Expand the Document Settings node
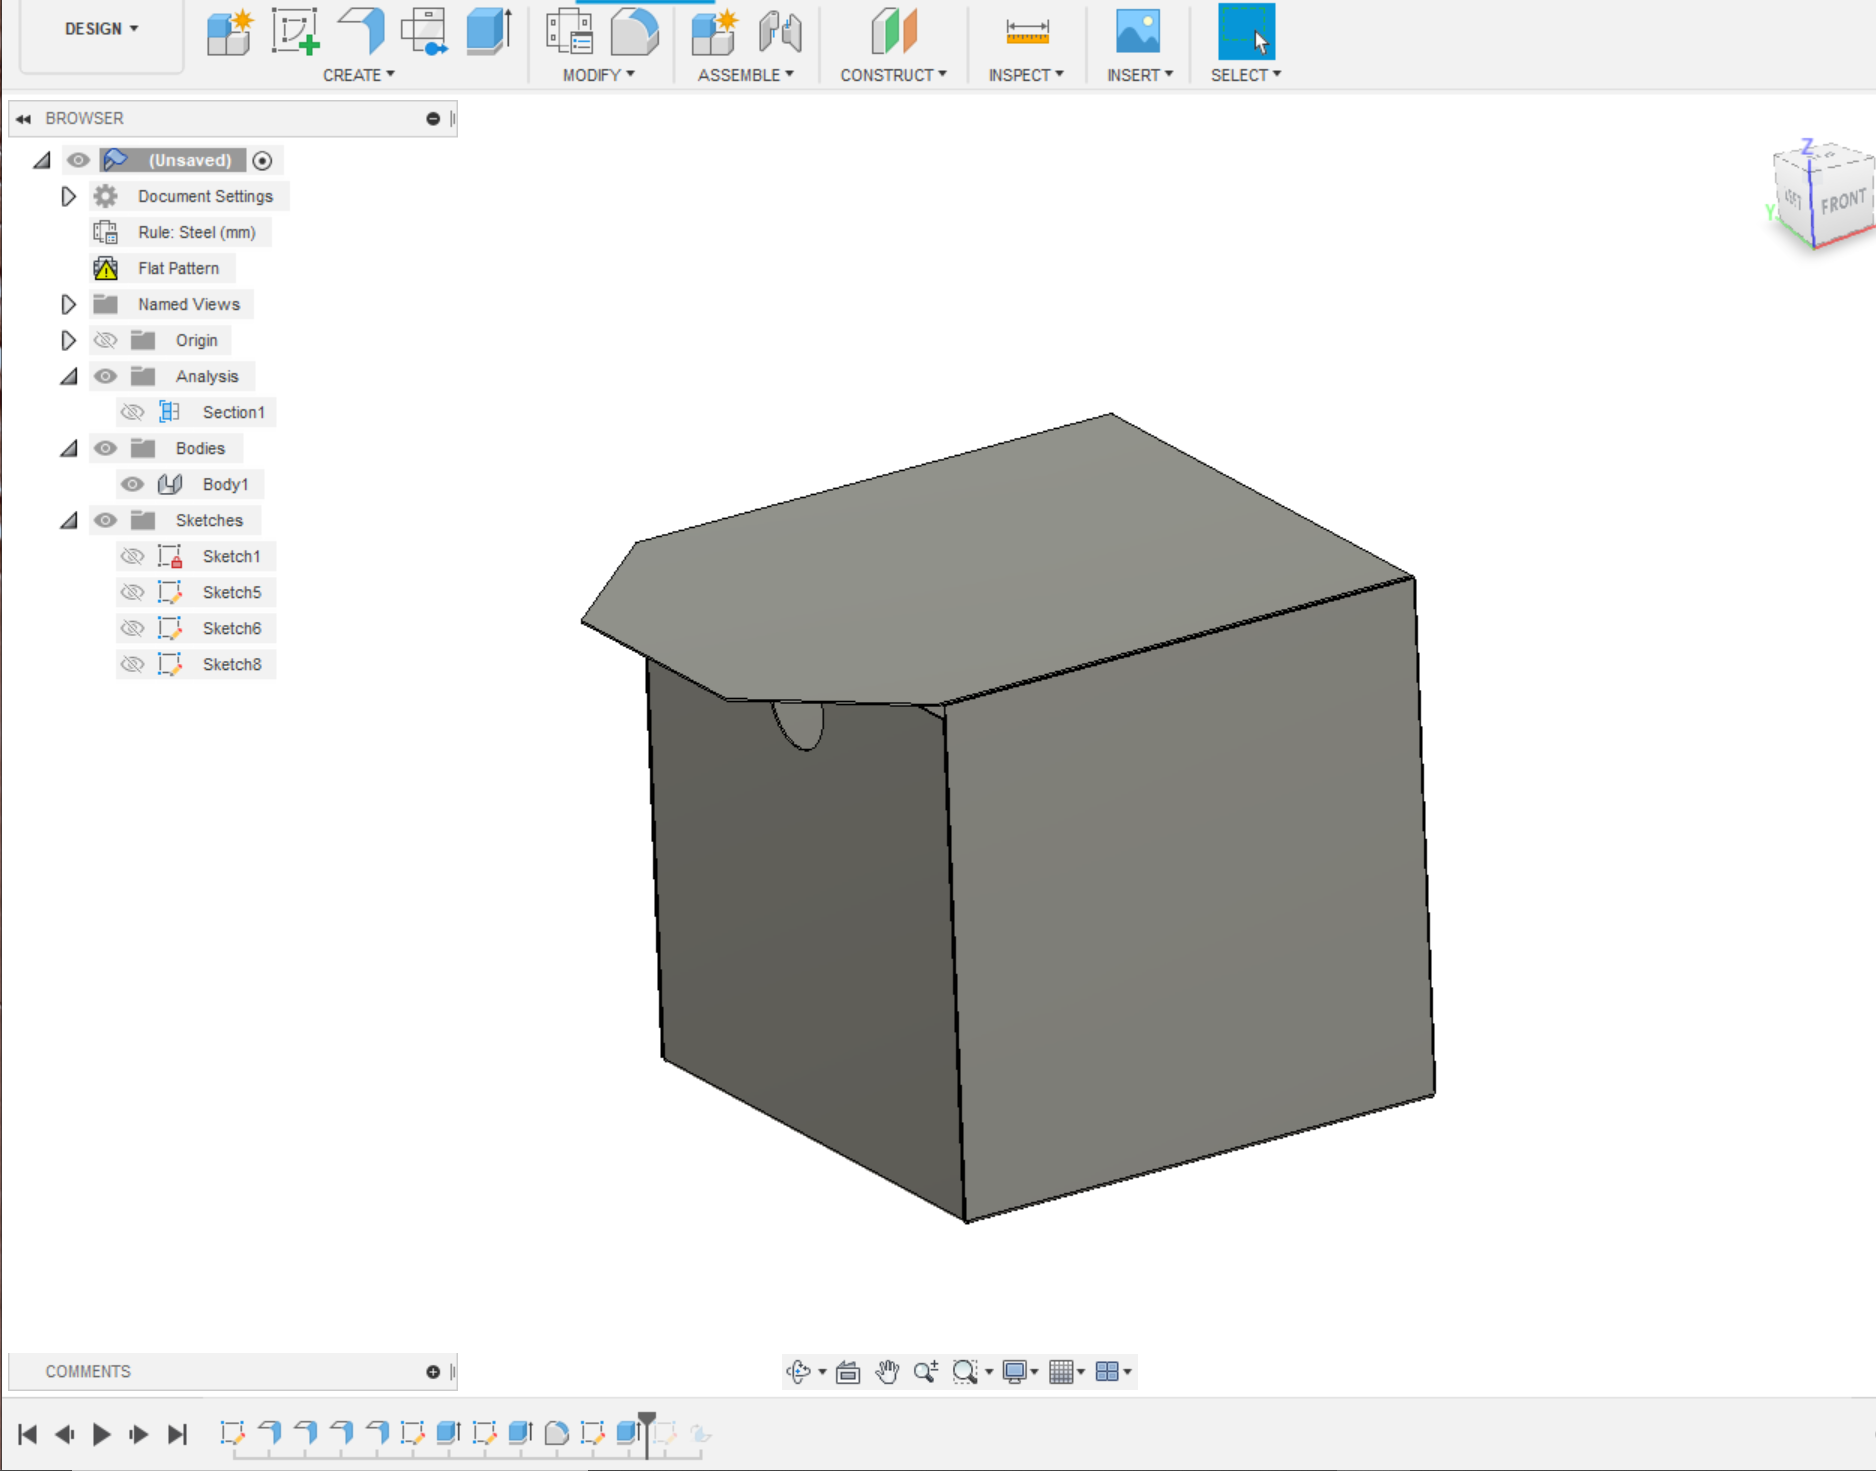 pyautogui.click(x=68, y=196)
